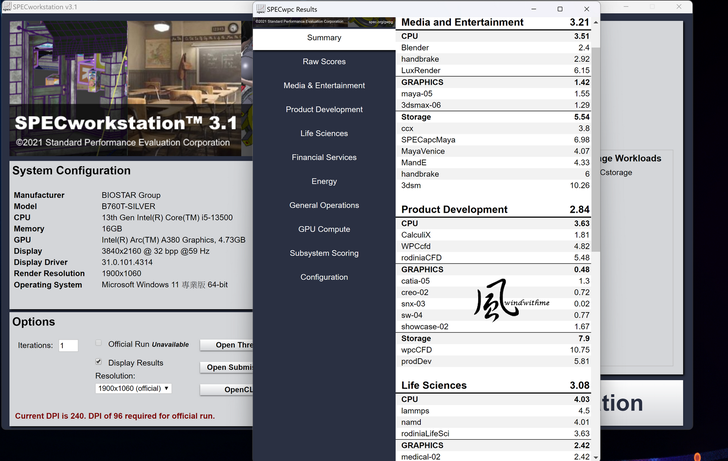Viewport: 728px width, 461px height.
Task: Open the Summary section in results sidebar
Action: (x=324, y=38)
